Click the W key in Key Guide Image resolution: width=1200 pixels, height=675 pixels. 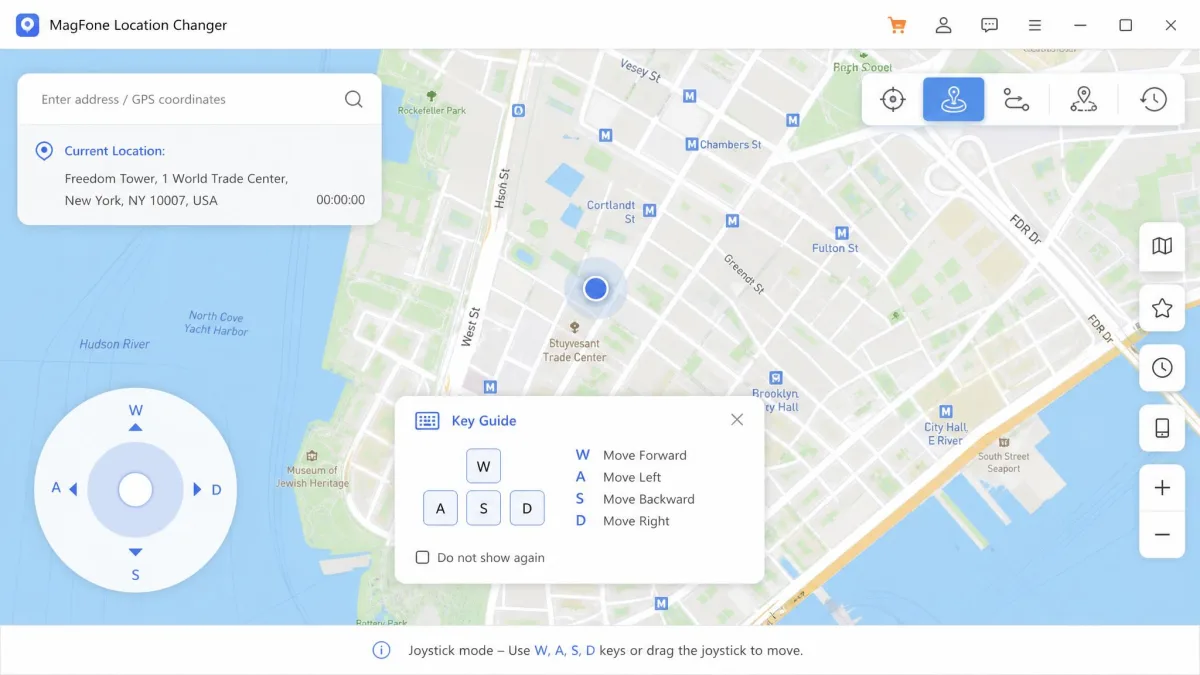[x=483, y=466]
